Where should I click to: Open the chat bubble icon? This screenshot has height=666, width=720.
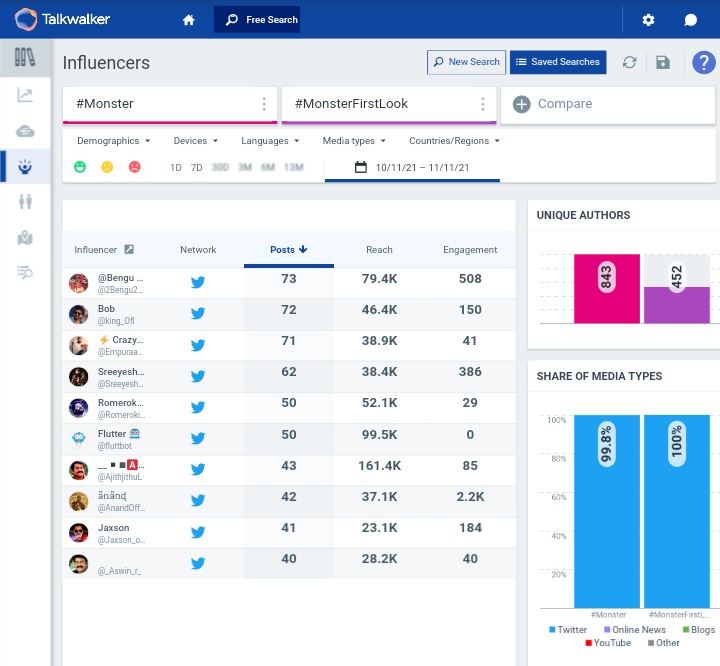pyautogui.click(x=690, y=20)
